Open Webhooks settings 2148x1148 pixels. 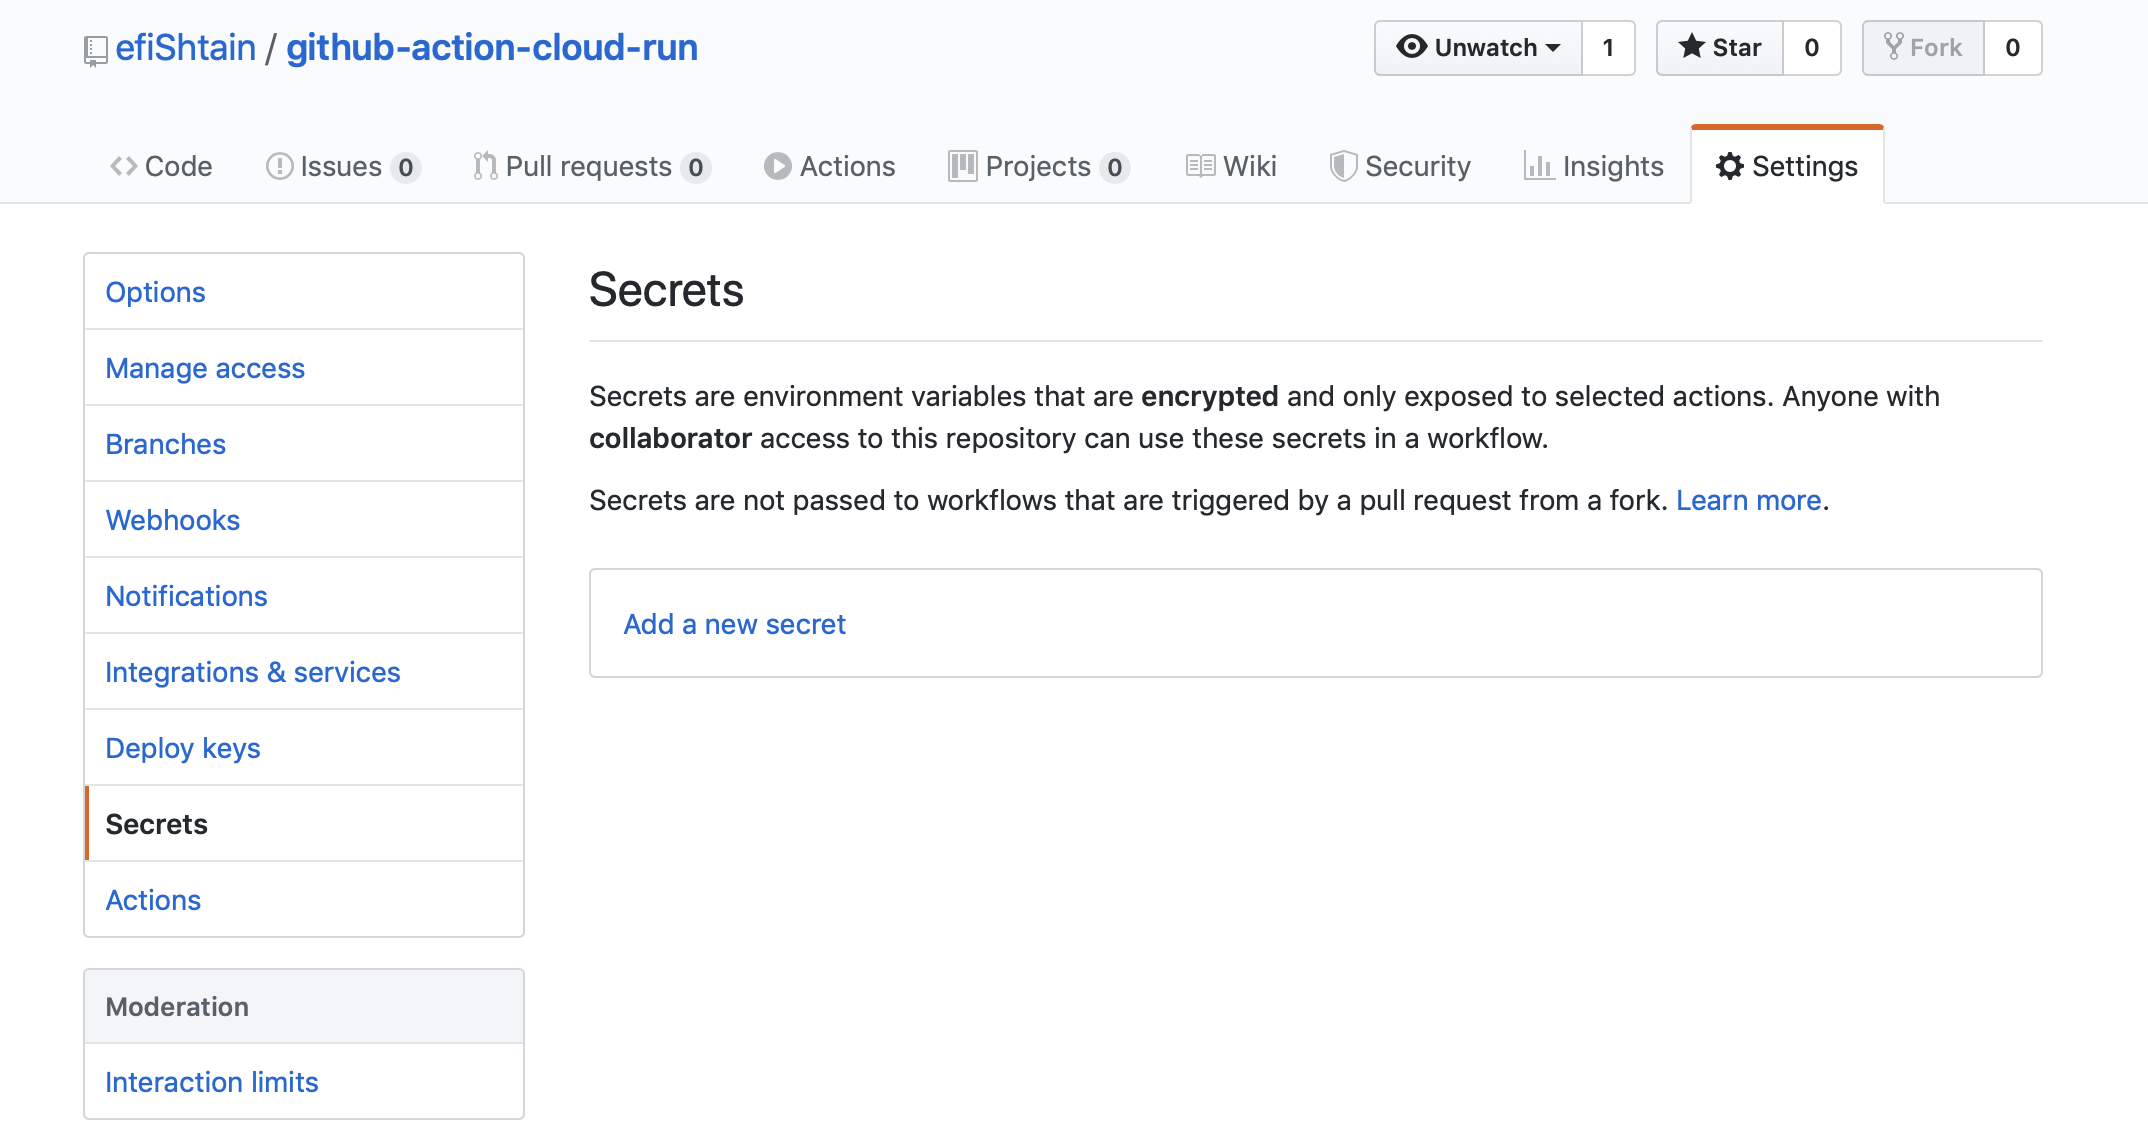coord(304,520)
